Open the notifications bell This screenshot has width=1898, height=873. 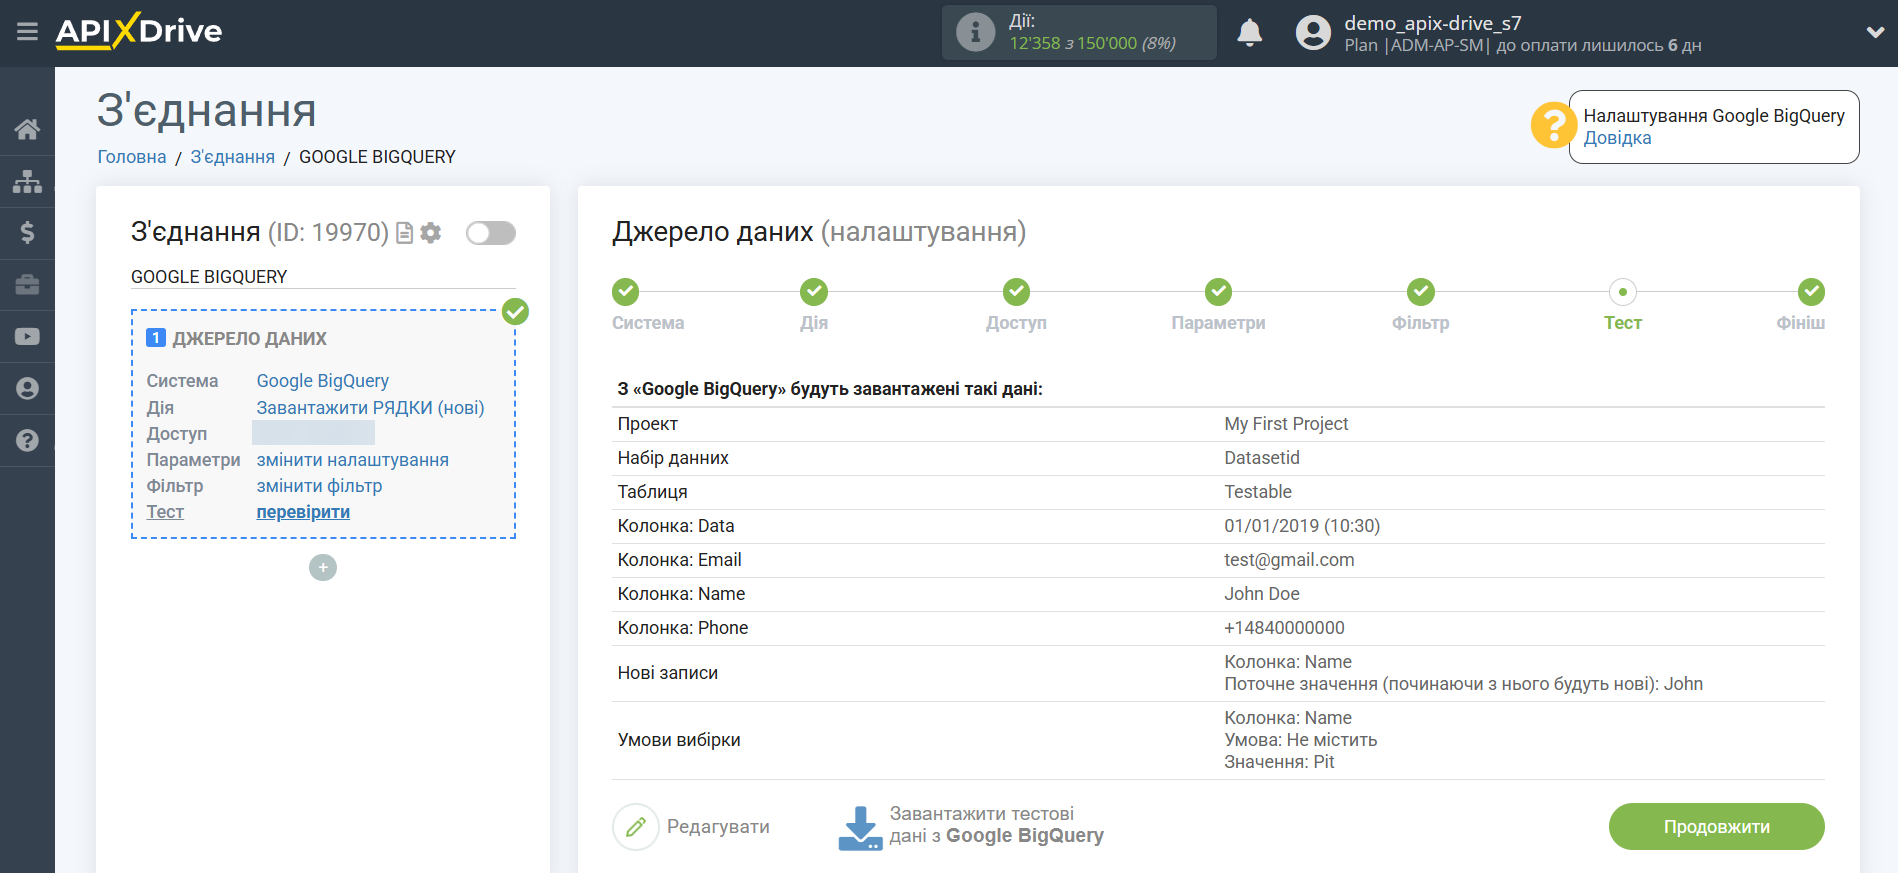tap(1249, 33)
